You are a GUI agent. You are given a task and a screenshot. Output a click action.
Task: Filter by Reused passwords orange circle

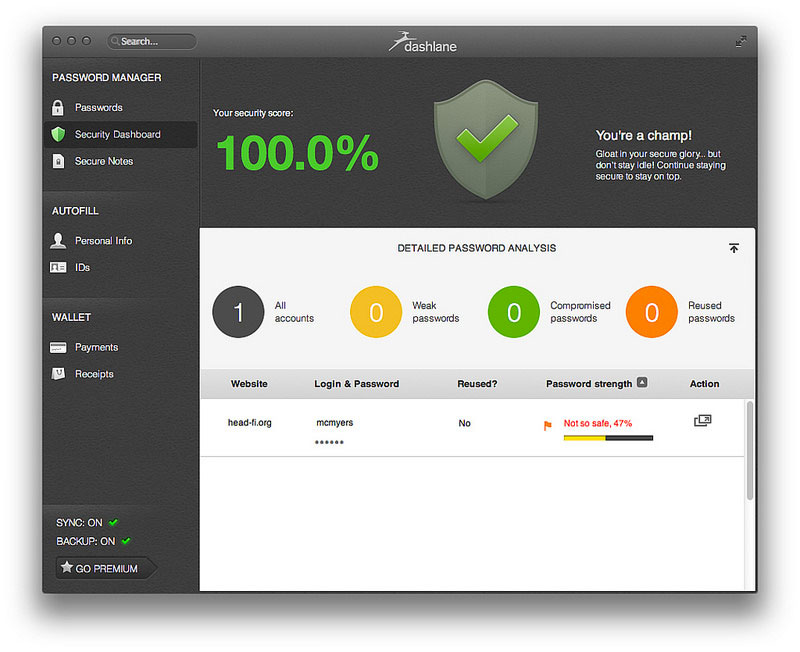(x=652, y=312)
